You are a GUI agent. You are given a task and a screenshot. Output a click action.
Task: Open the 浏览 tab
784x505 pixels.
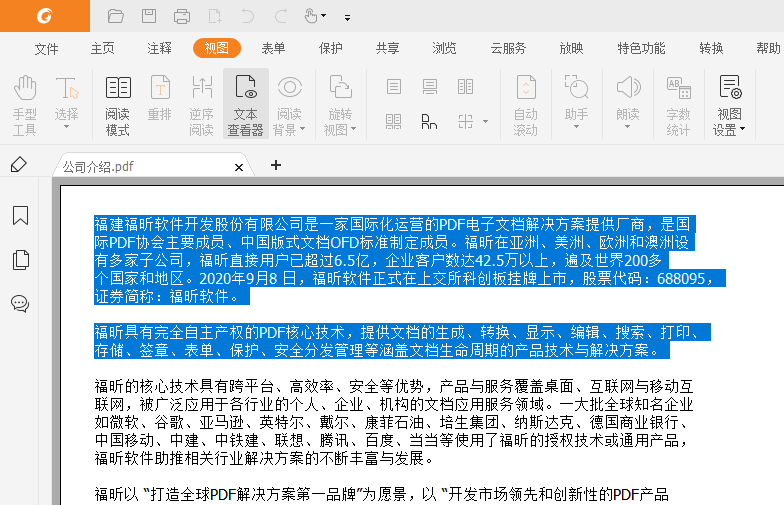coord(444,48)
